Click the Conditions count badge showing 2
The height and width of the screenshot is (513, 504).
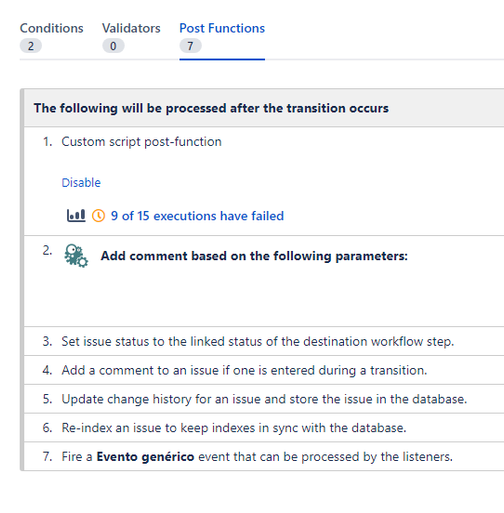click(x=31, y=46)
